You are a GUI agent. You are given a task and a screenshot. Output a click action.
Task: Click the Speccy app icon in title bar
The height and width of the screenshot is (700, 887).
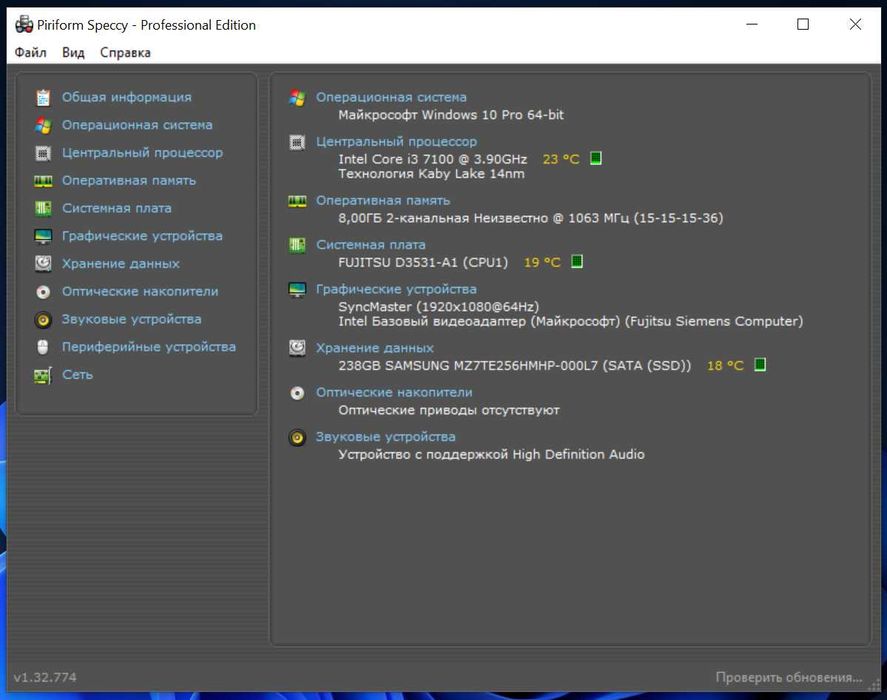pyautogui.click(x=24, y=24)
